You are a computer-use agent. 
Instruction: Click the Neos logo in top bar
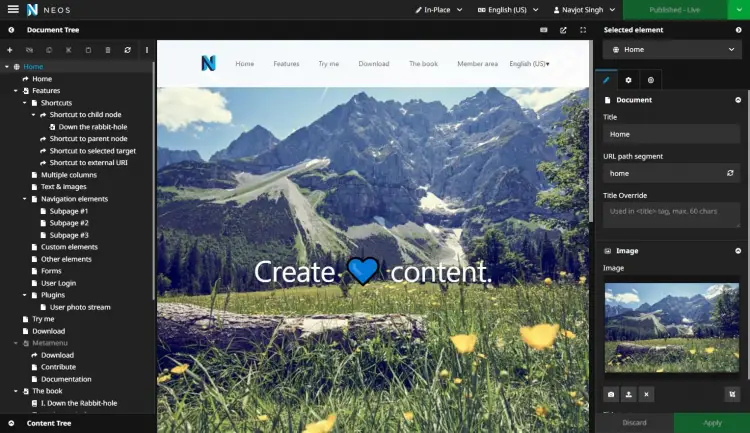click(x=49, y=10)
